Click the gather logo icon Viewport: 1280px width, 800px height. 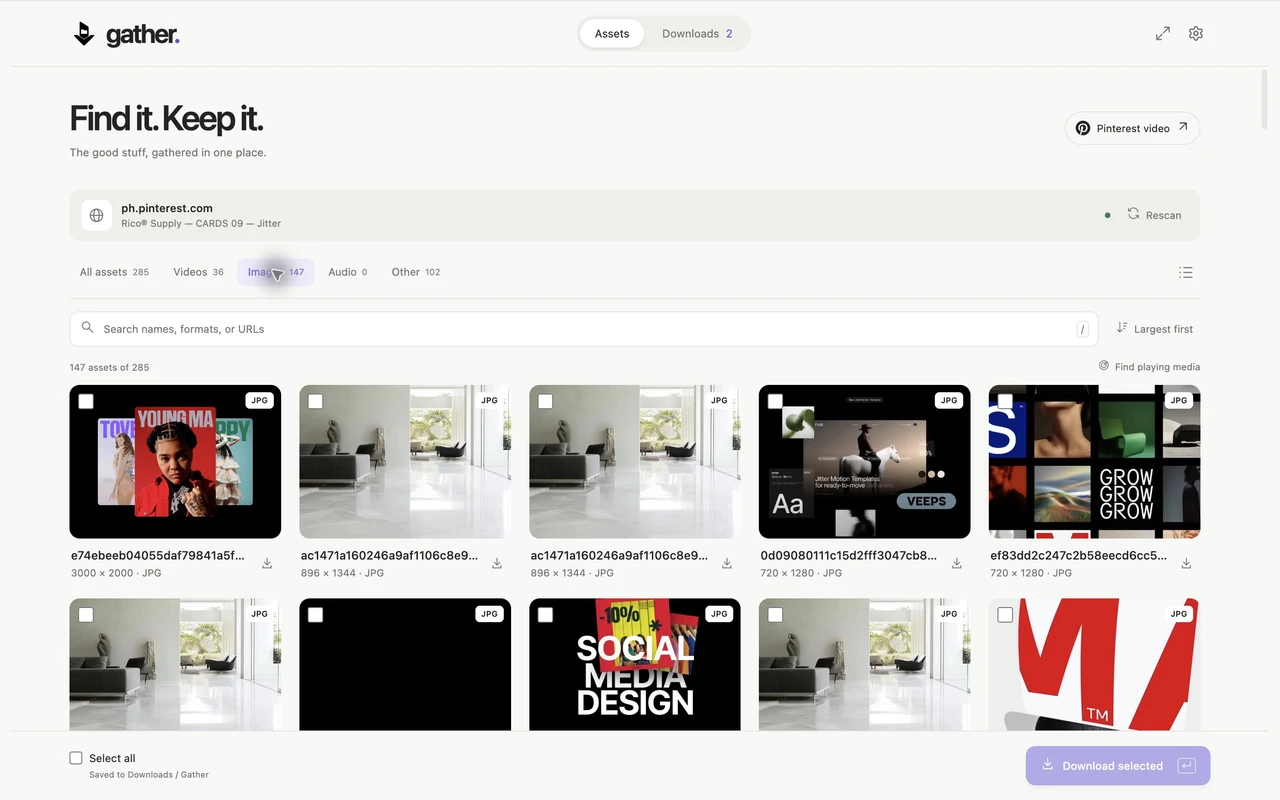[84, 34]
